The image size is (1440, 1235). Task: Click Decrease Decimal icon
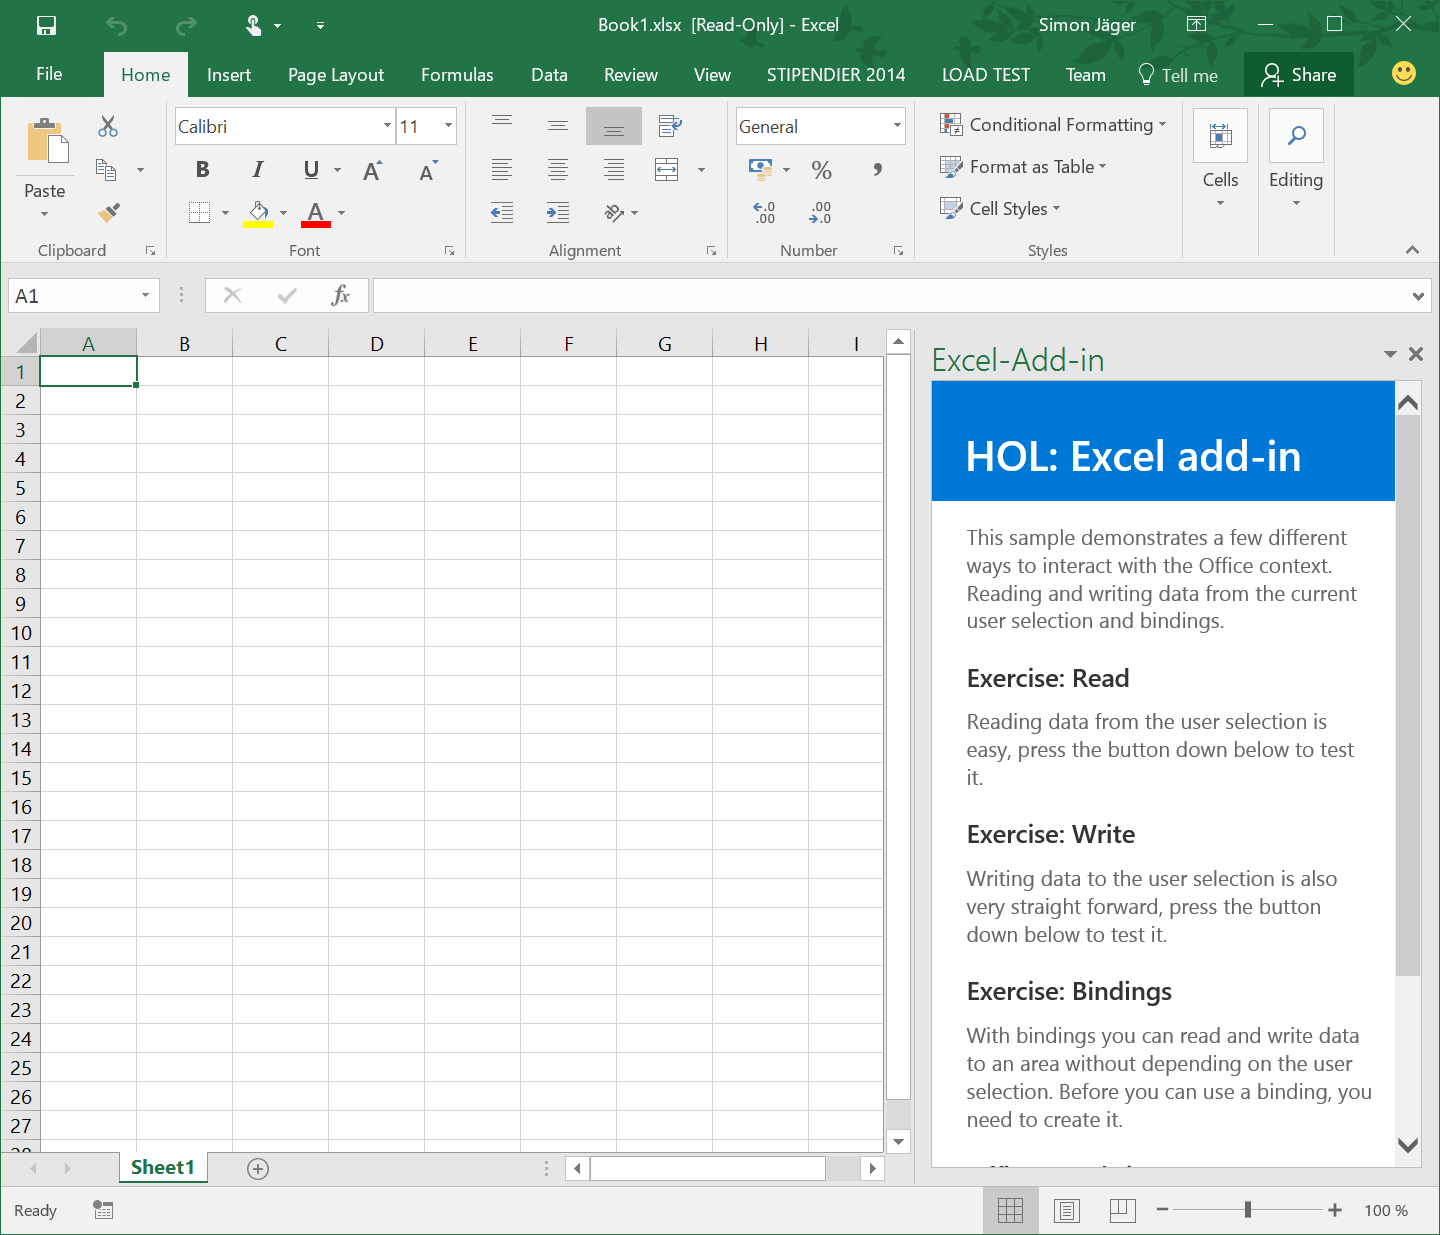coord(820,212)
